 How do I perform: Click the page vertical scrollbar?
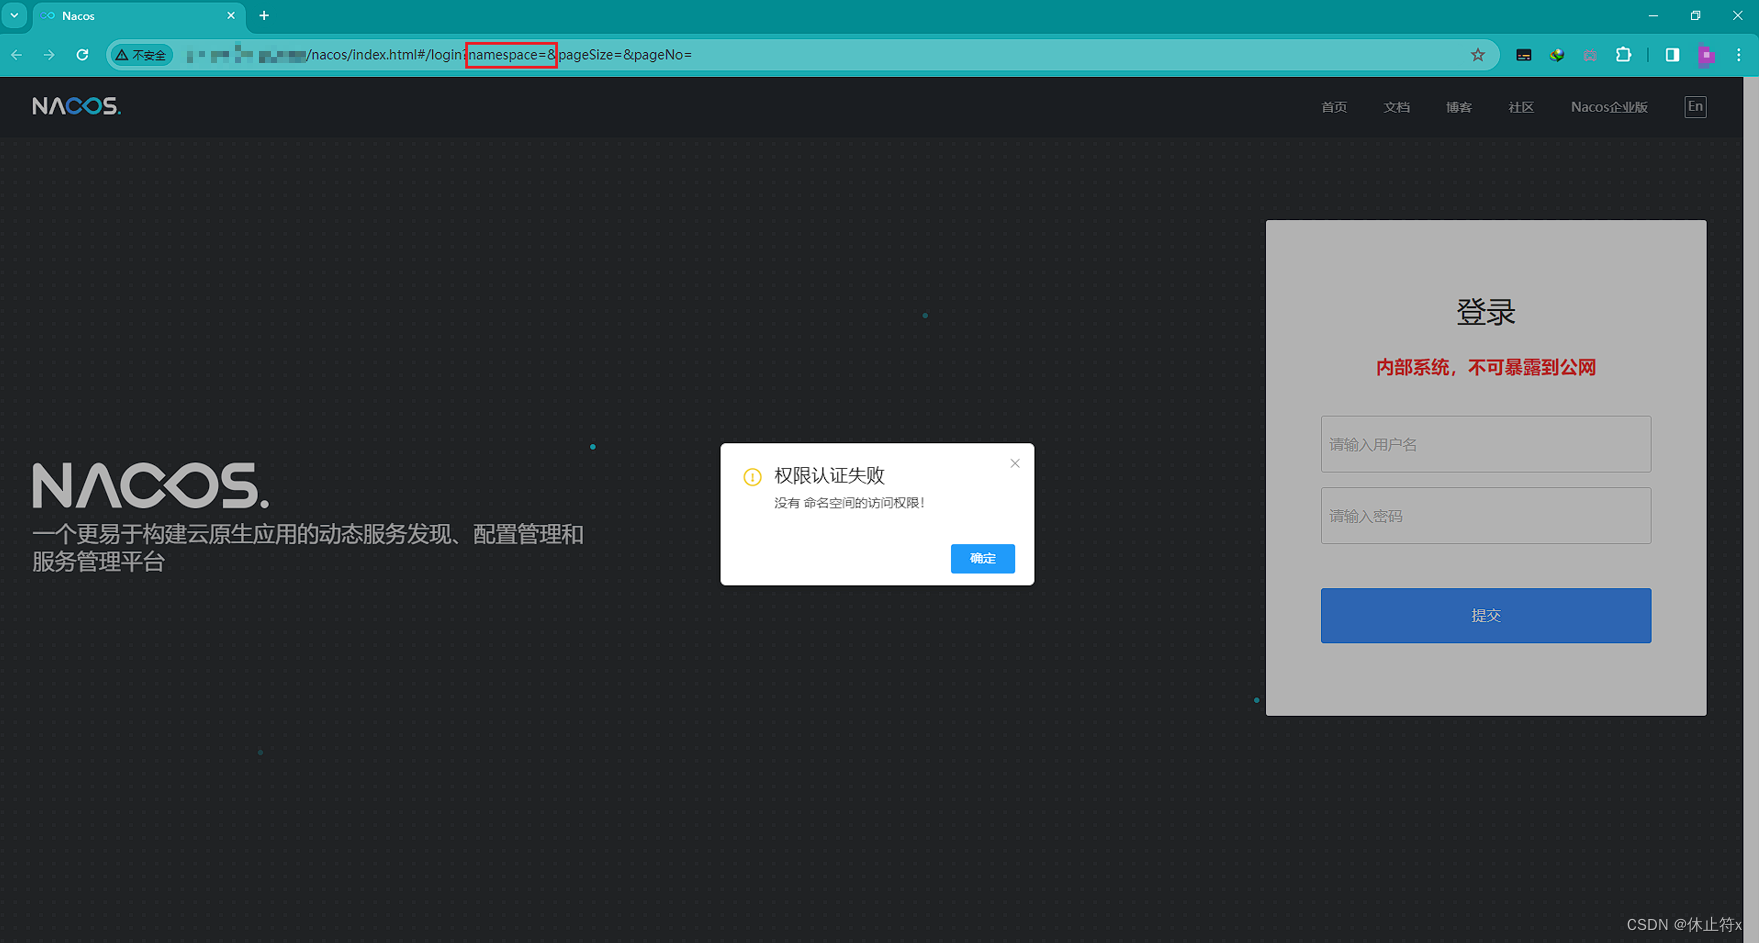pos(1751,510)
